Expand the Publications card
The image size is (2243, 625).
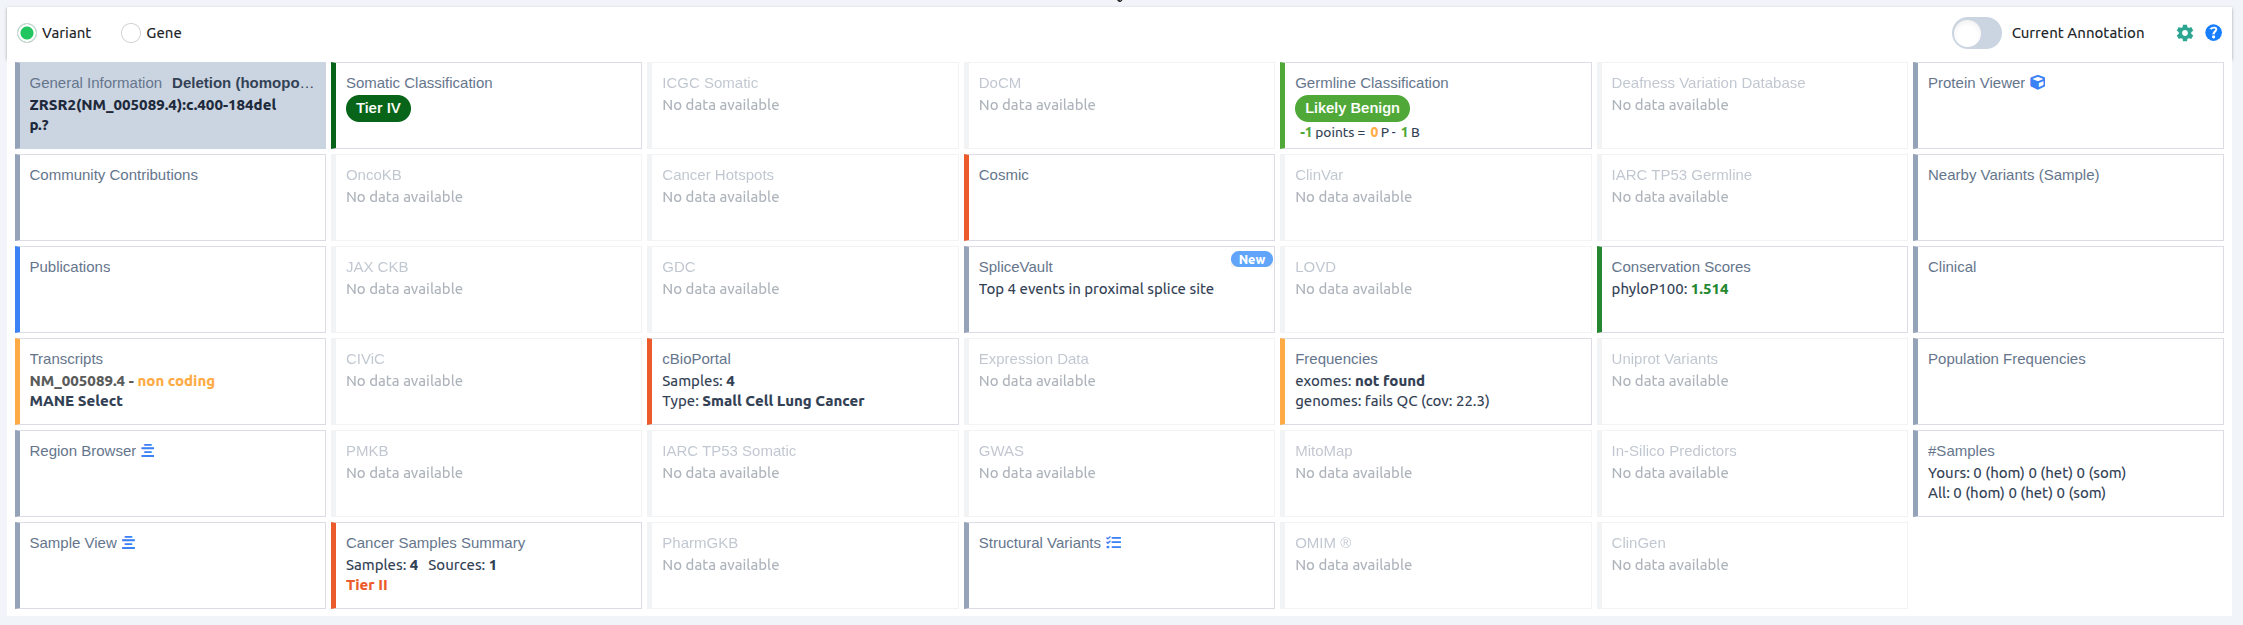pyautogui.click(x=171, y=289)
